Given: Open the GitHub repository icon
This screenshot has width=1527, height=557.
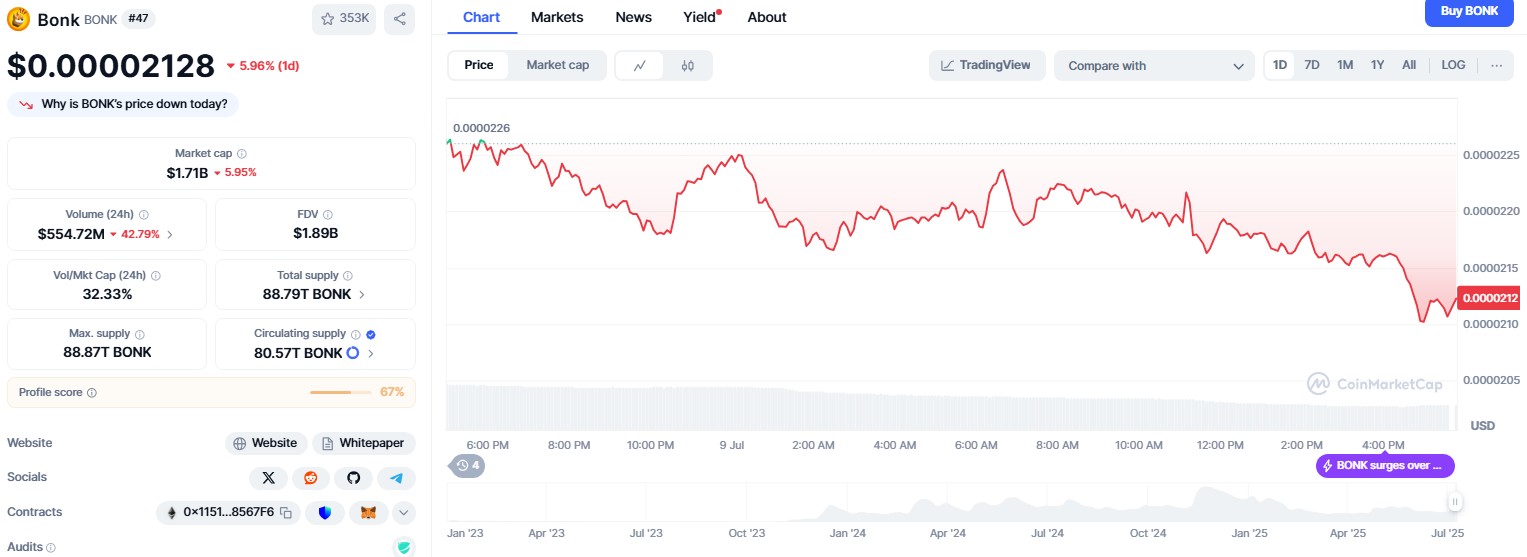Looking at the screenshot, I should tap(353, 478).
